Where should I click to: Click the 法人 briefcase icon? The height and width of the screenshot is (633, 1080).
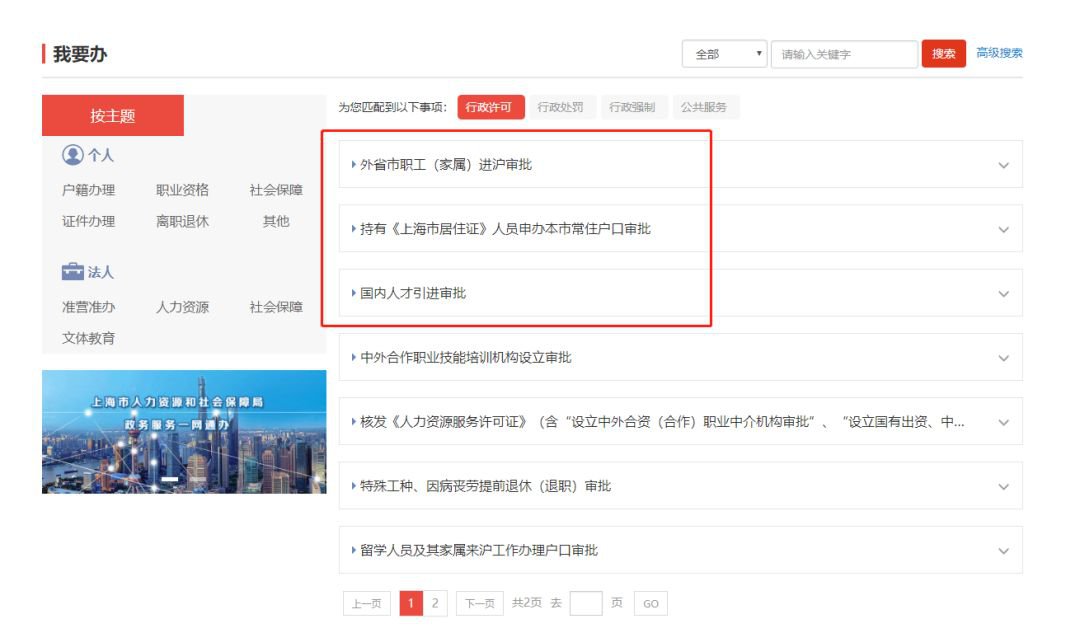pos(72,272)
